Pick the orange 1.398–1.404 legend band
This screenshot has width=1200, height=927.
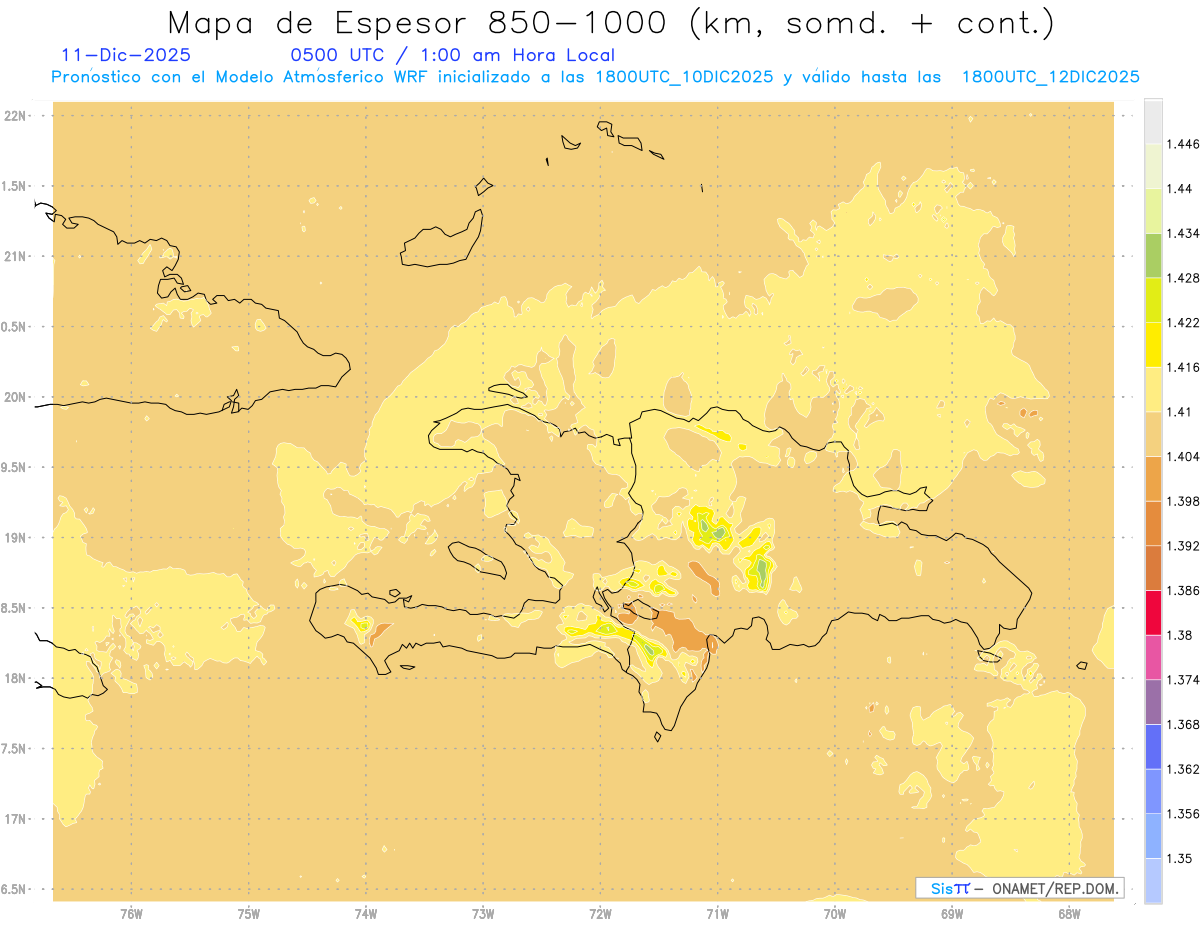1153,478
